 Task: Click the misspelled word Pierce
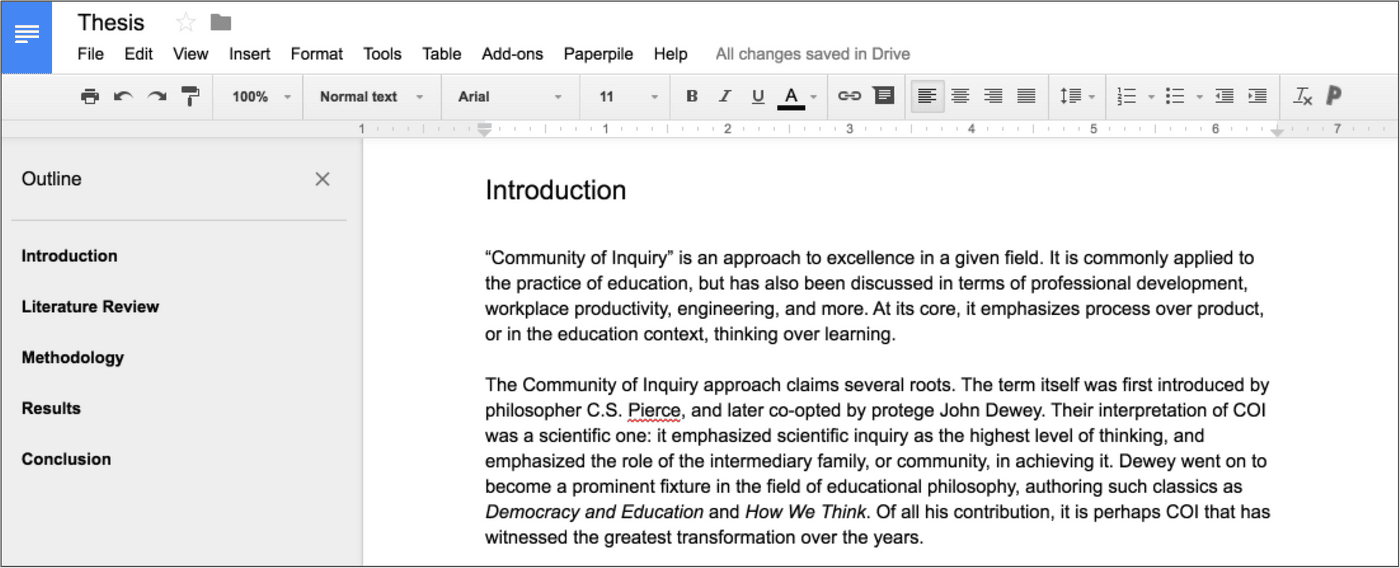point(655,410)
